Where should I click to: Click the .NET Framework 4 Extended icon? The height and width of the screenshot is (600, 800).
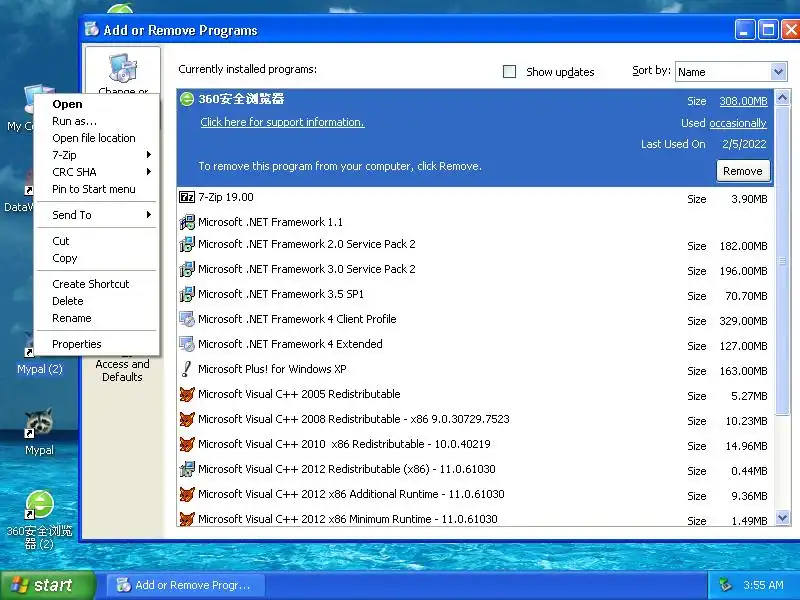187,344
